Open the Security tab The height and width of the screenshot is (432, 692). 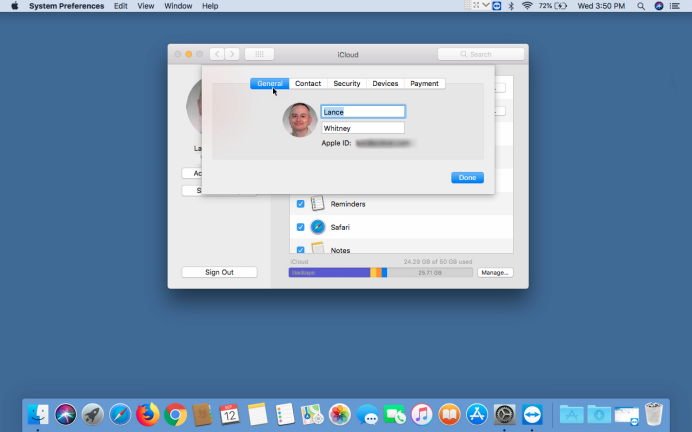tap(347, 83)
